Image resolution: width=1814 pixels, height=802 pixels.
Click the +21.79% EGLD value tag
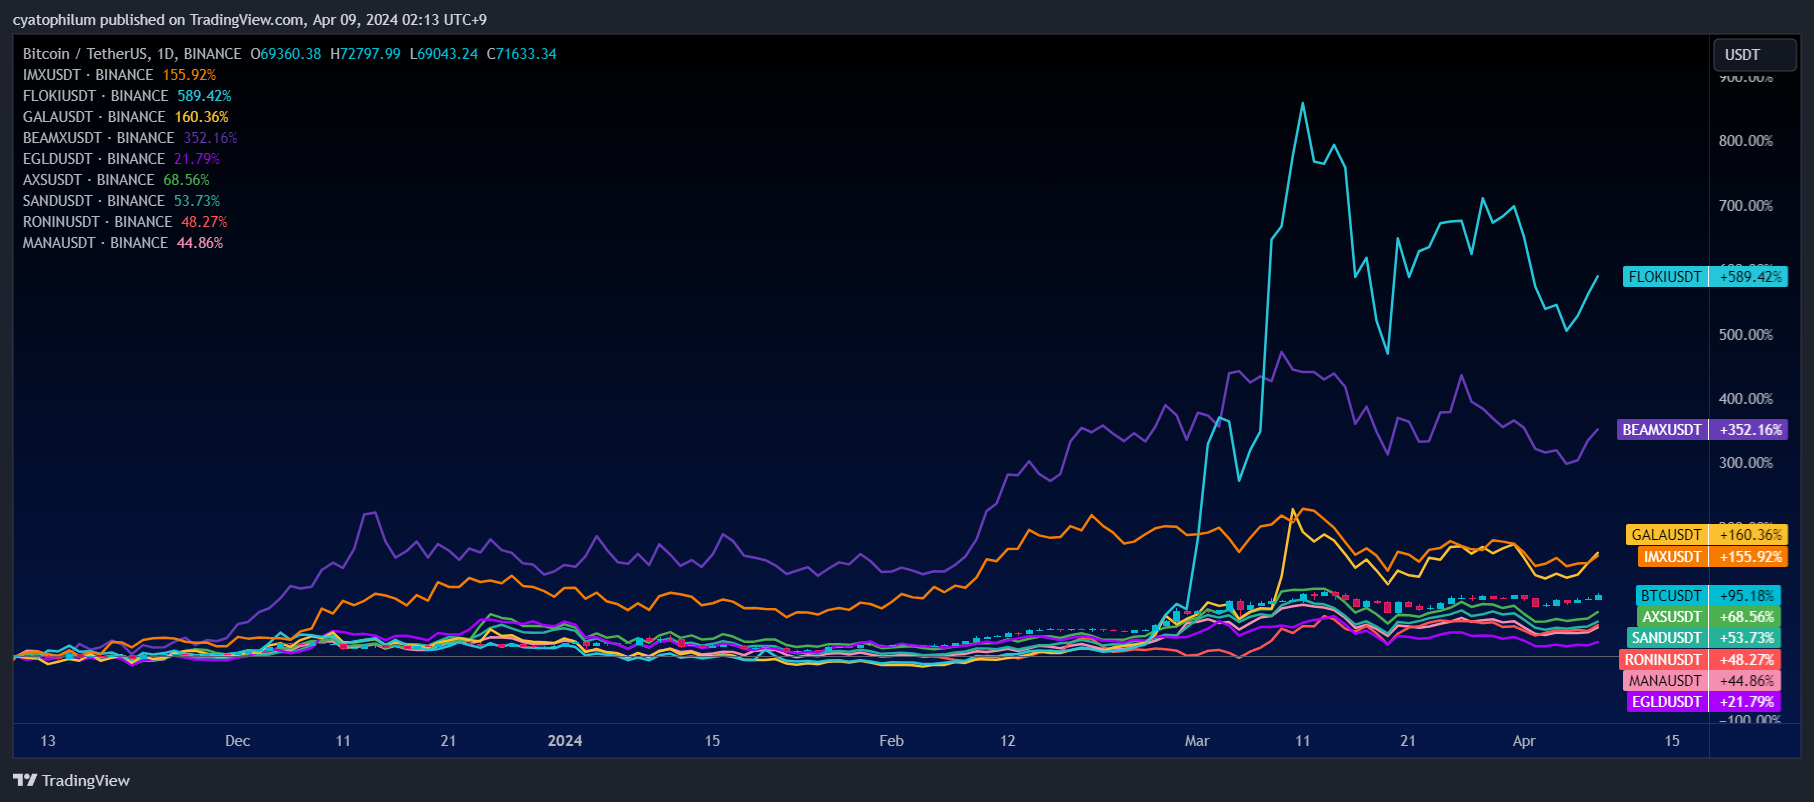(1746, 702)
